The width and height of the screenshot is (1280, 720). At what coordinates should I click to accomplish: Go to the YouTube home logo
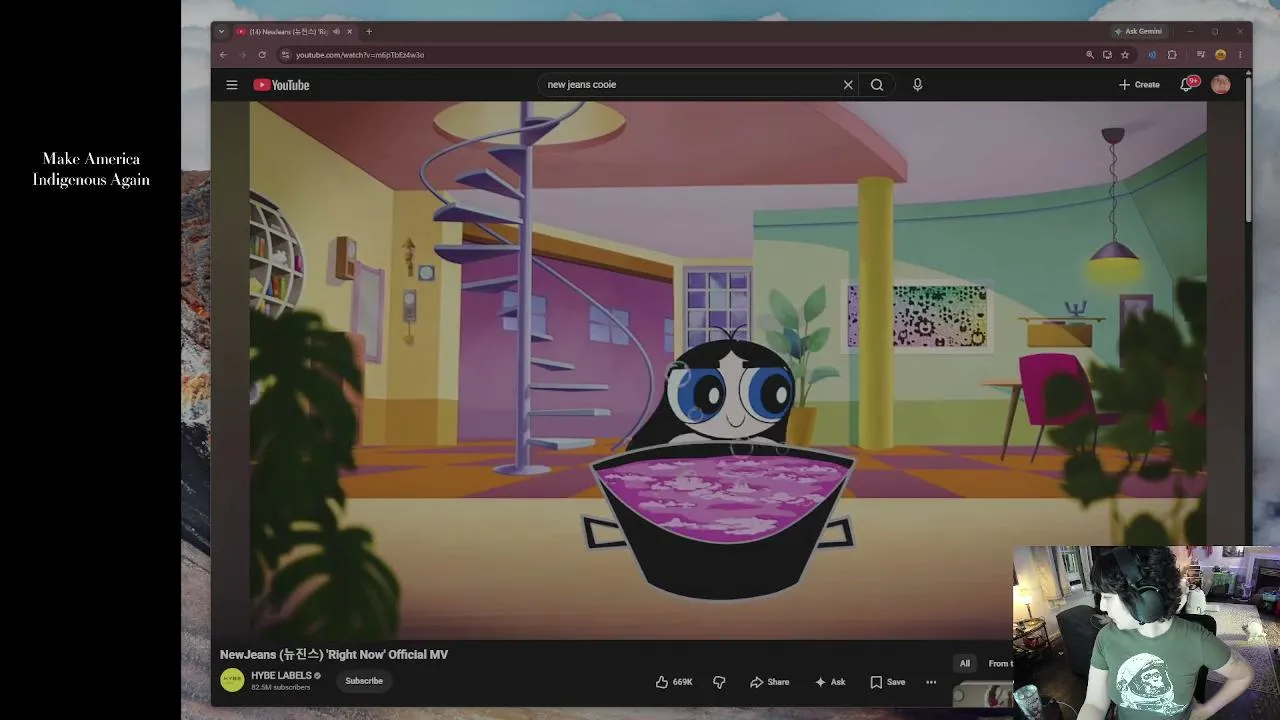[x=282, y=85]
